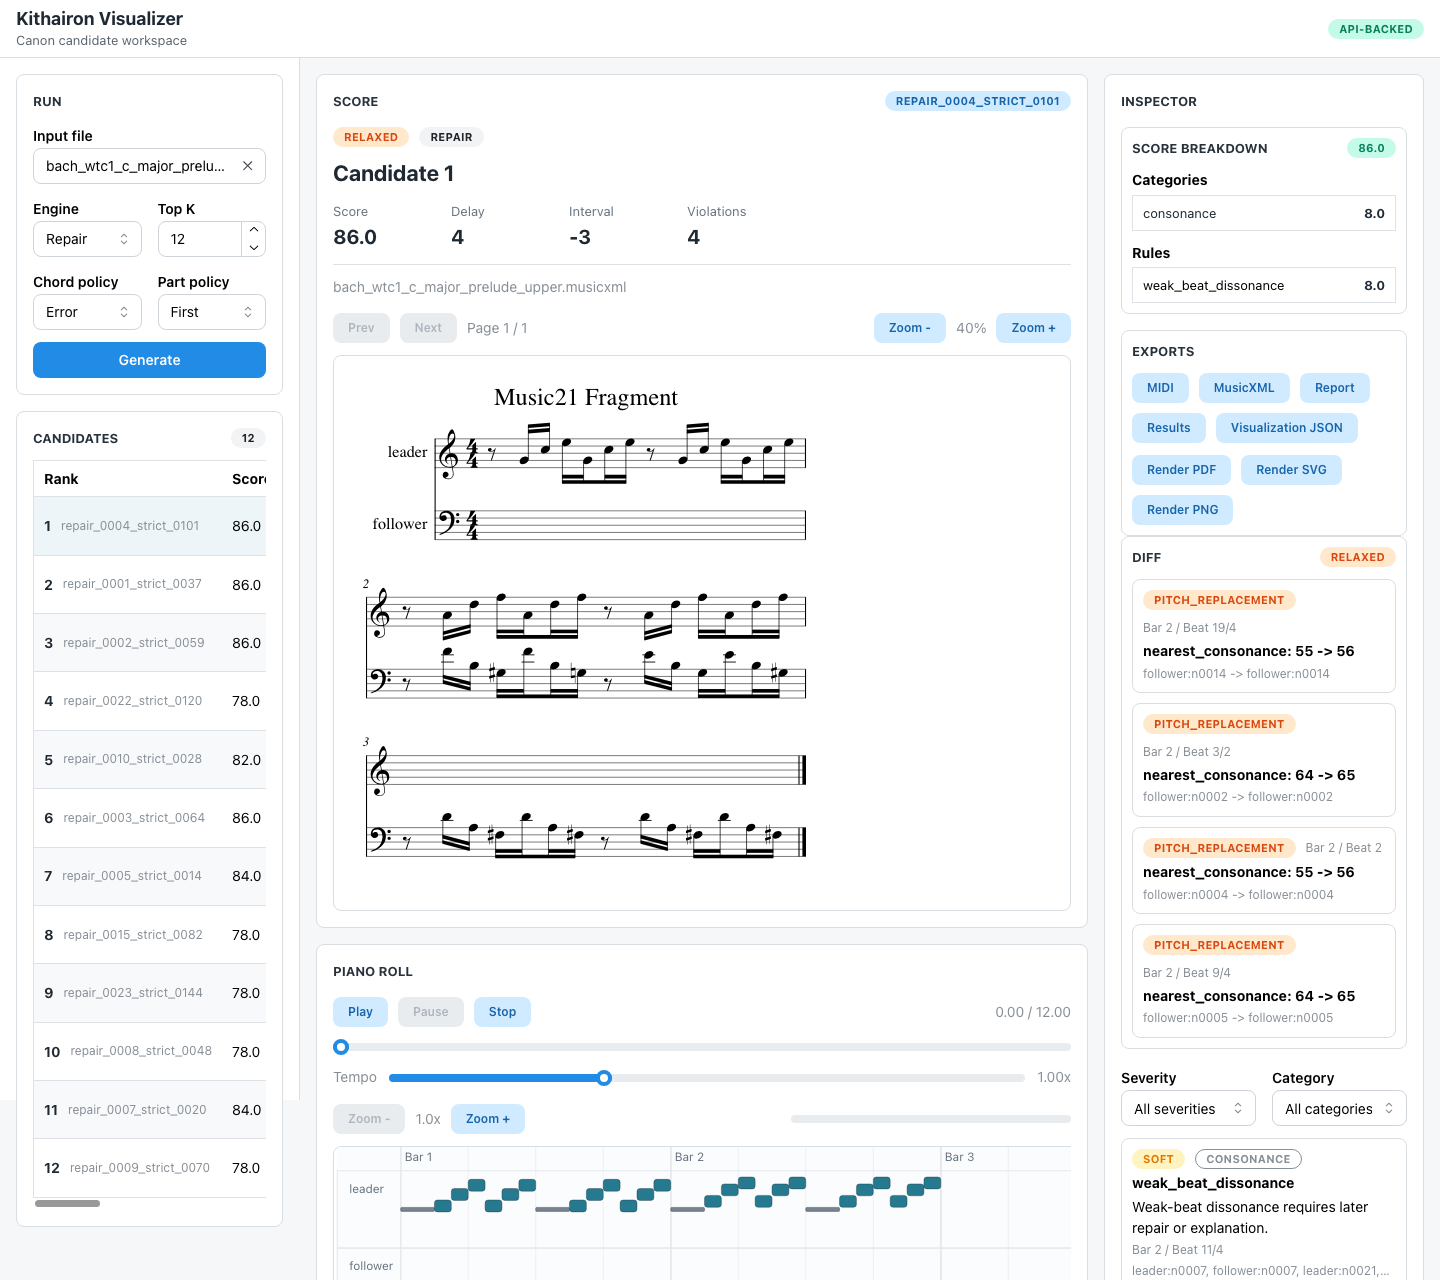
Task: Go to the next score page
Action: 428,328
